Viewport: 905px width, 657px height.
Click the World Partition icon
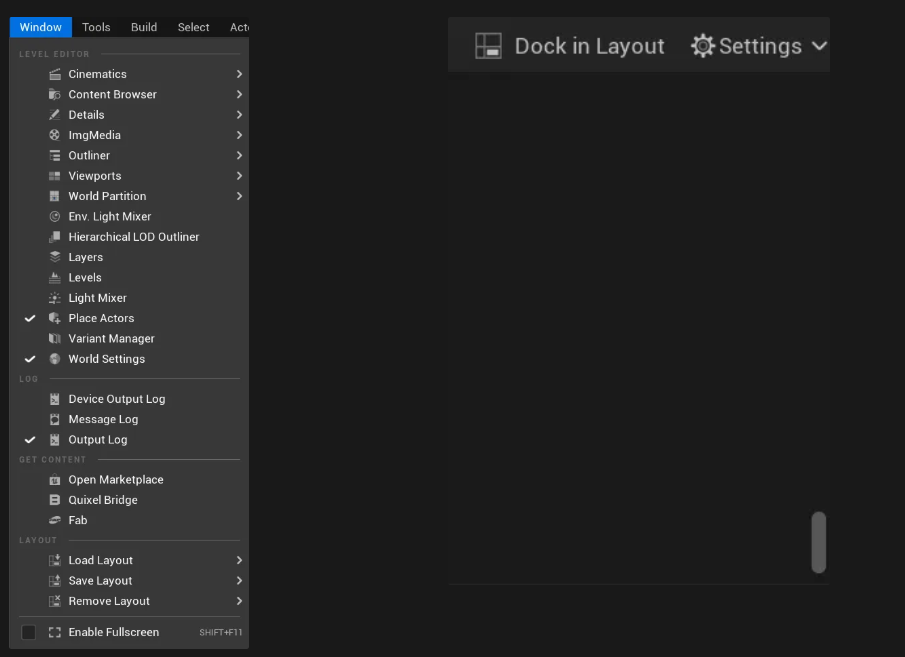click(55, 196)
